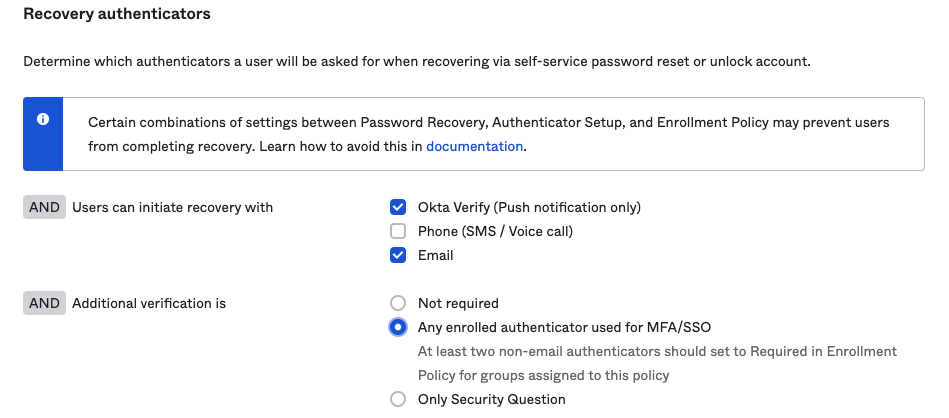Choose the Only Security Question radio button
The width and height of the screenshot is (949, 418).
[x=398, y=400]
